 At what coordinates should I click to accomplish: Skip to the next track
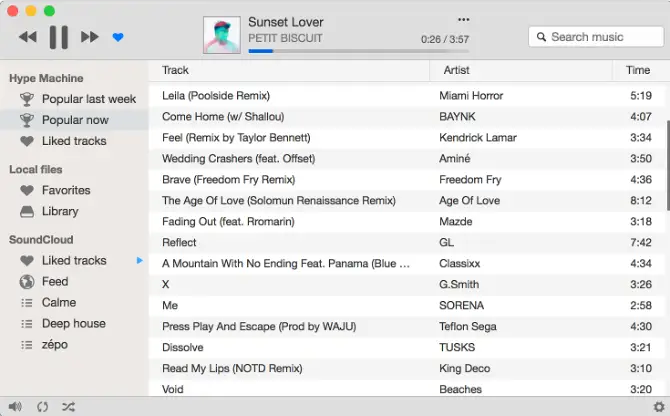pyautogui.click(x=90, y=37)
